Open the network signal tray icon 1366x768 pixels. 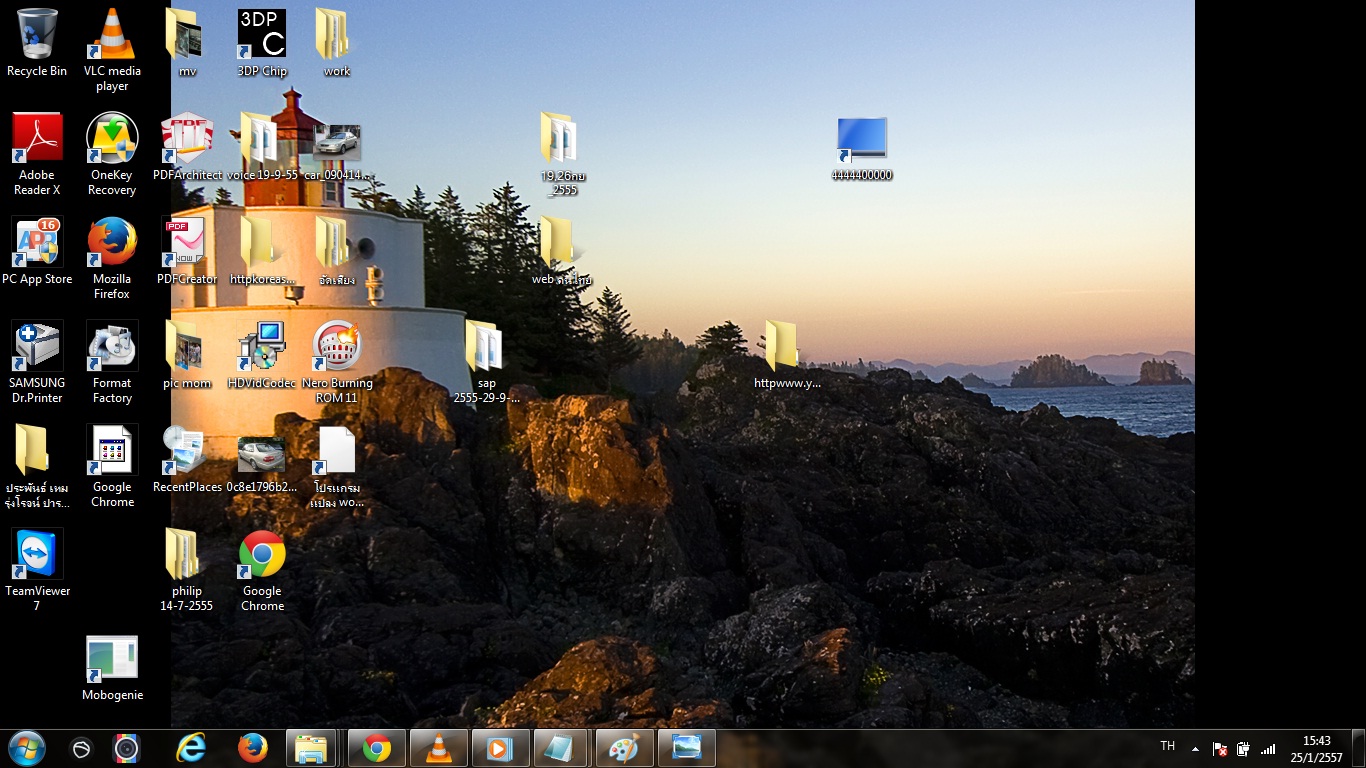pyautogui.click(x=1268, y=749)
